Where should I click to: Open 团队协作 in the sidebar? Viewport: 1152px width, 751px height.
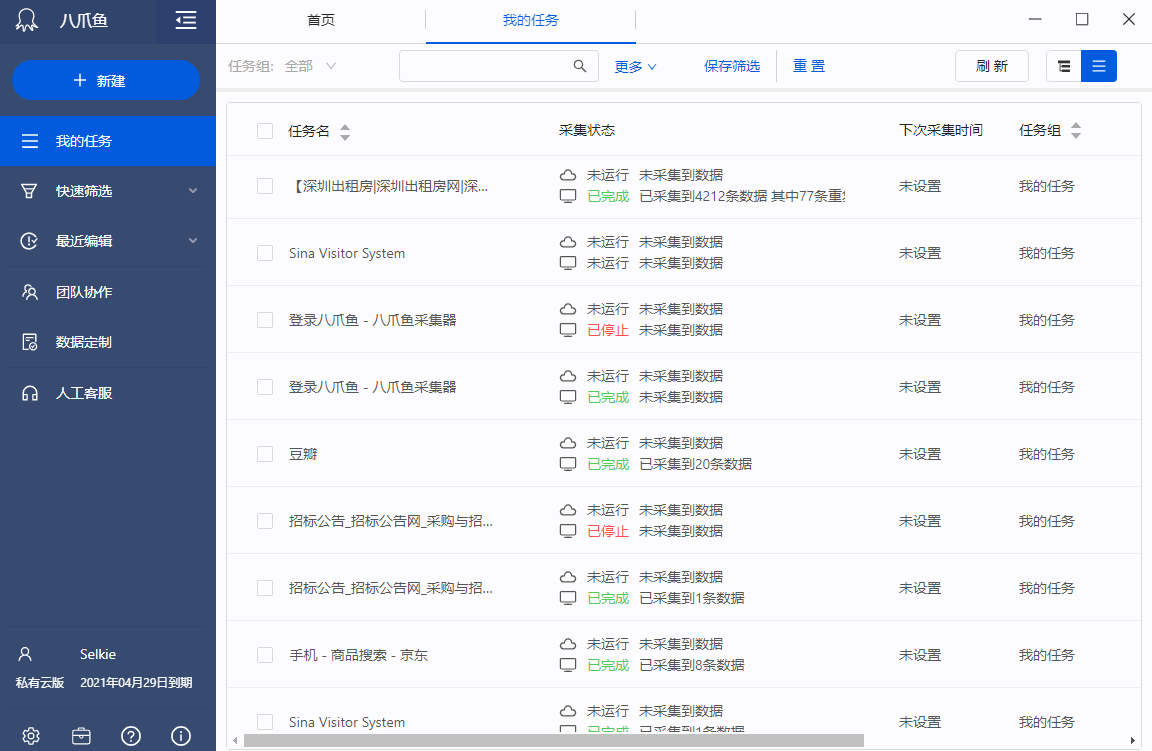point(84,292)
